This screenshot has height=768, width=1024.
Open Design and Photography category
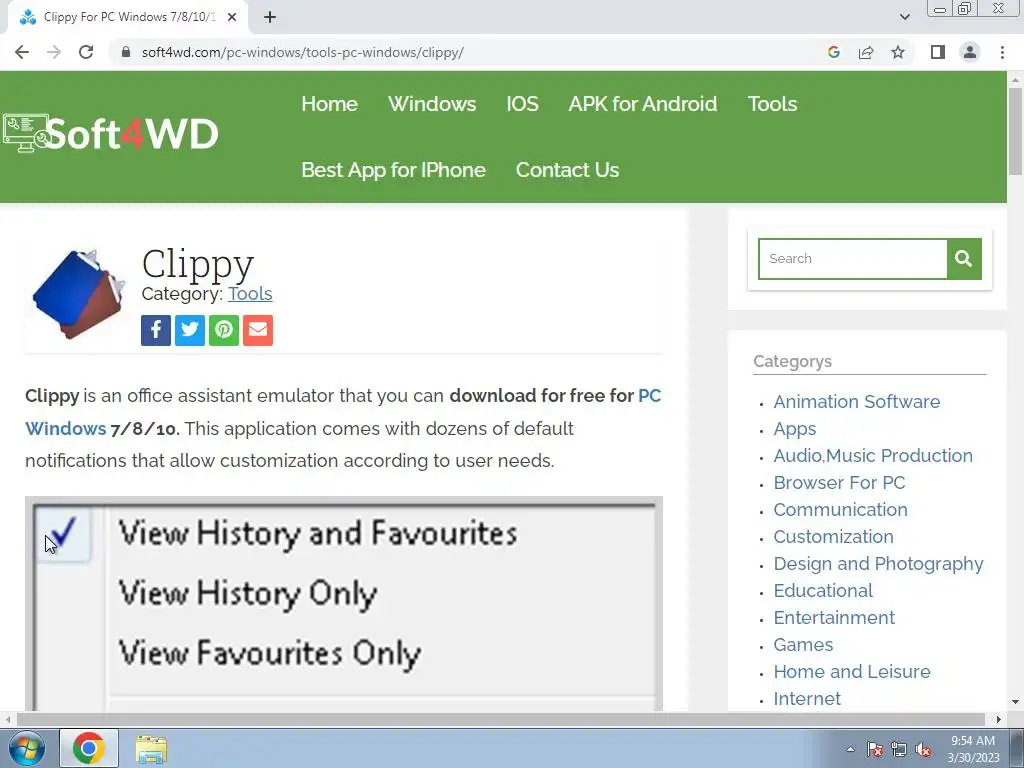[878, 564]
